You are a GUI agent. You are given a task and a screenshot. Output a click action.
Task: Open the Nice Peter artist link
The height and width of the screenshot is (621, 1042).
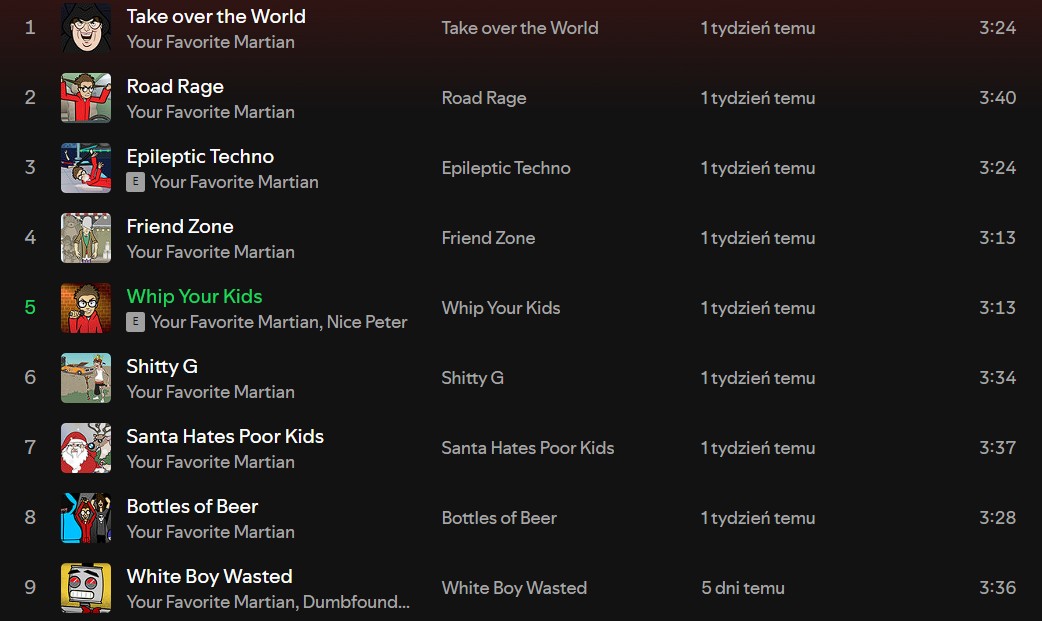pyautogui.click(x=367, y=322)
